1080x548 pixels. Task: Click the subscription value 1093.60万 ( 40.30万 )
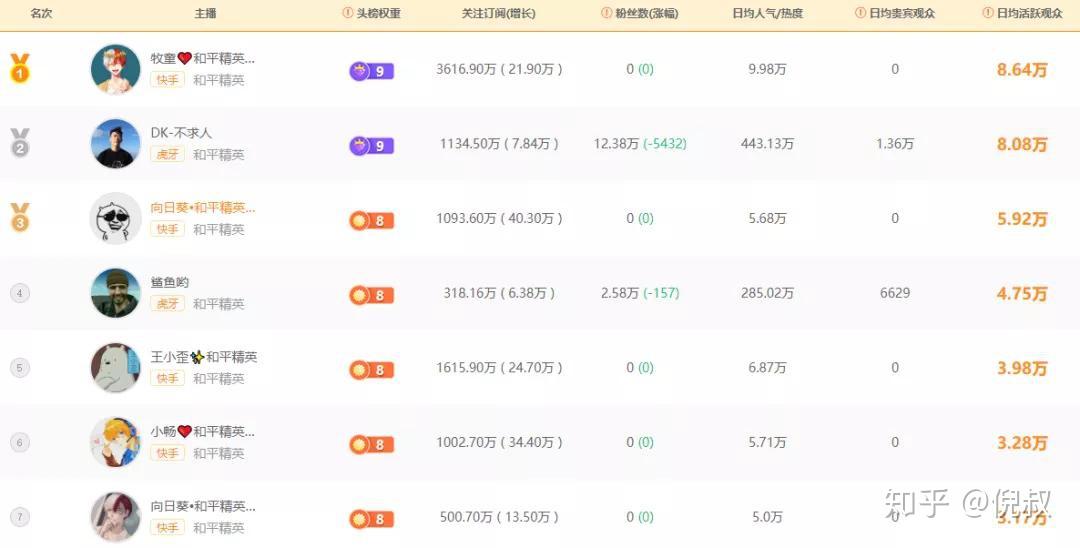[499, 218]
